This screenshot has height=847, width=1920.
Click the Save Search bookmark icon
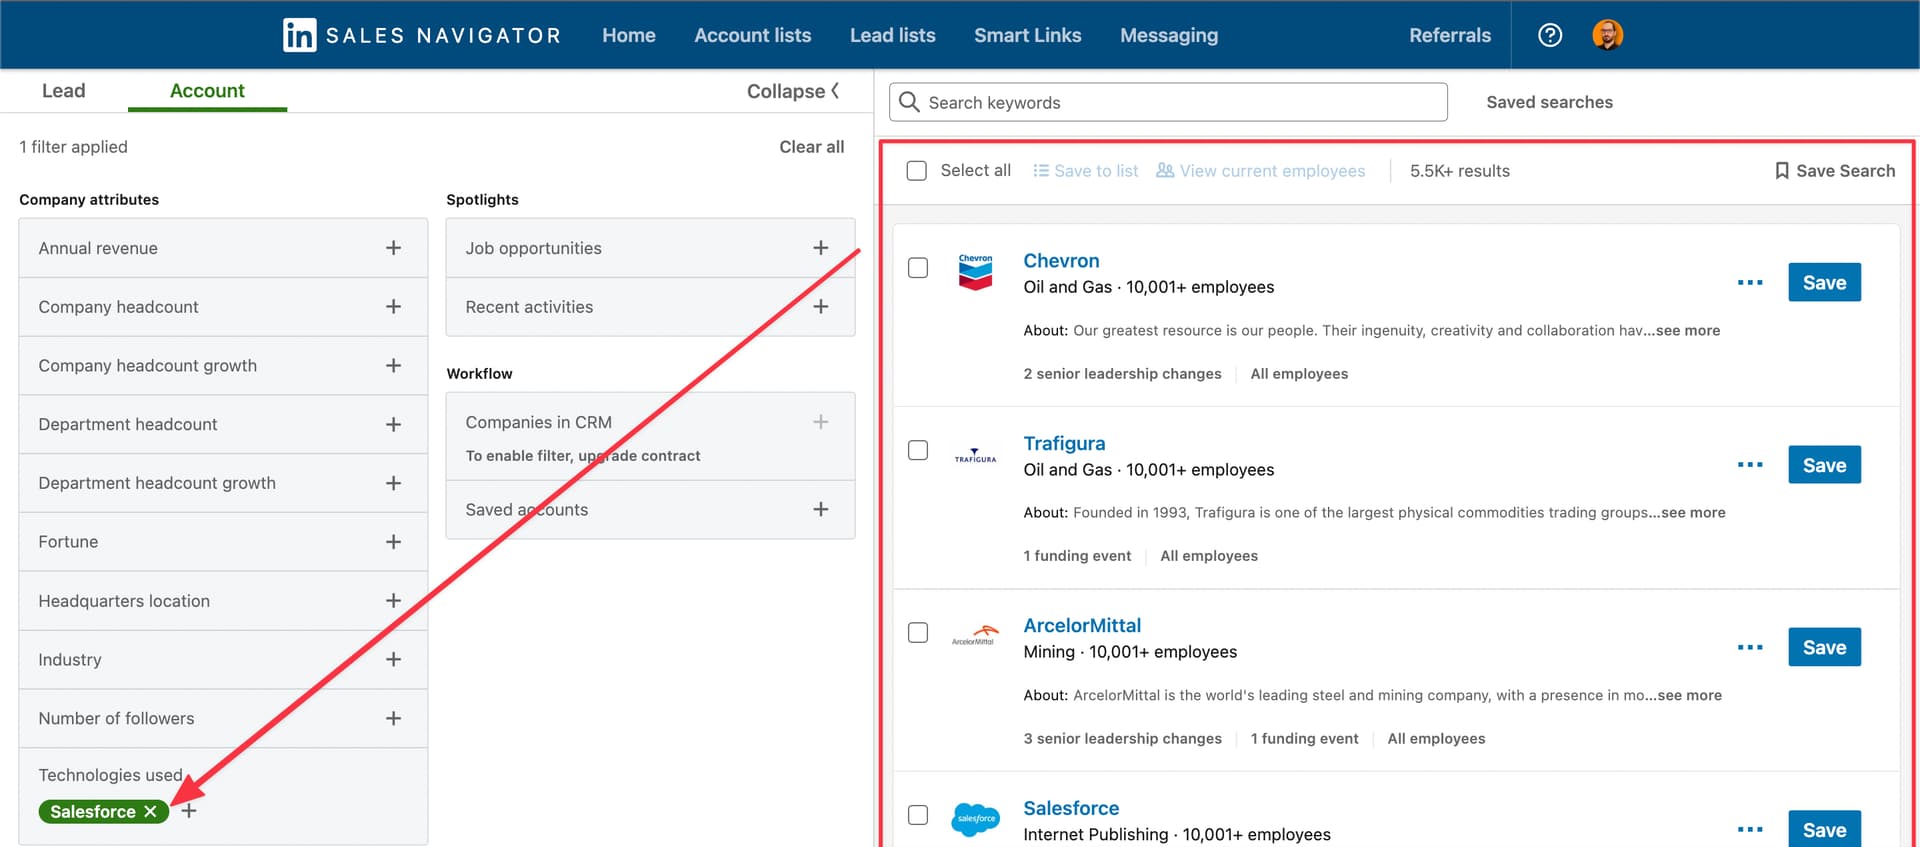click(x=1782, y=171)
